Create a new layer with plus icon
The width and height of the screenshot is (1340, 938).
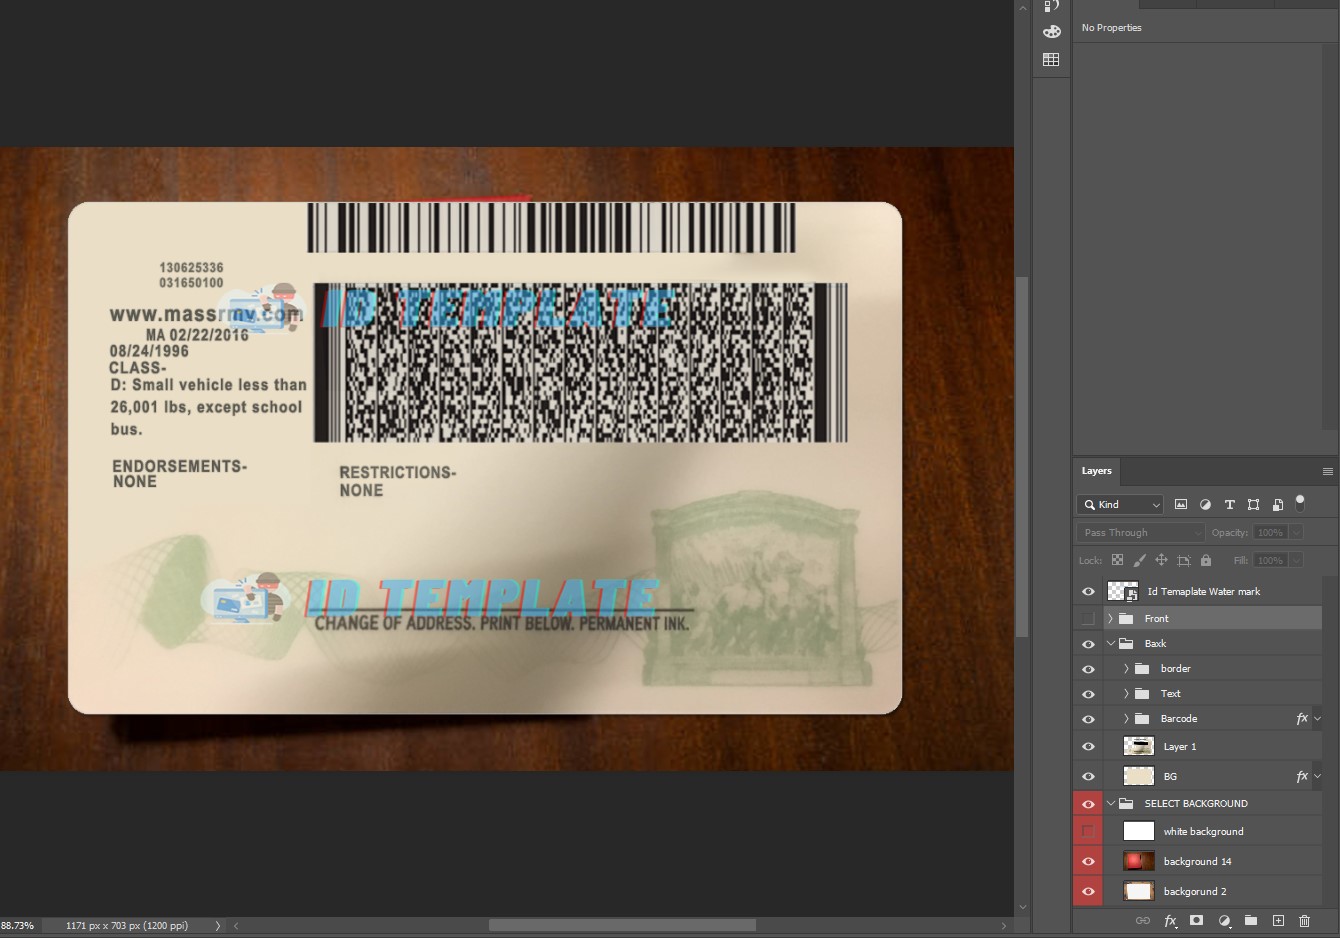pos(1278,920)
